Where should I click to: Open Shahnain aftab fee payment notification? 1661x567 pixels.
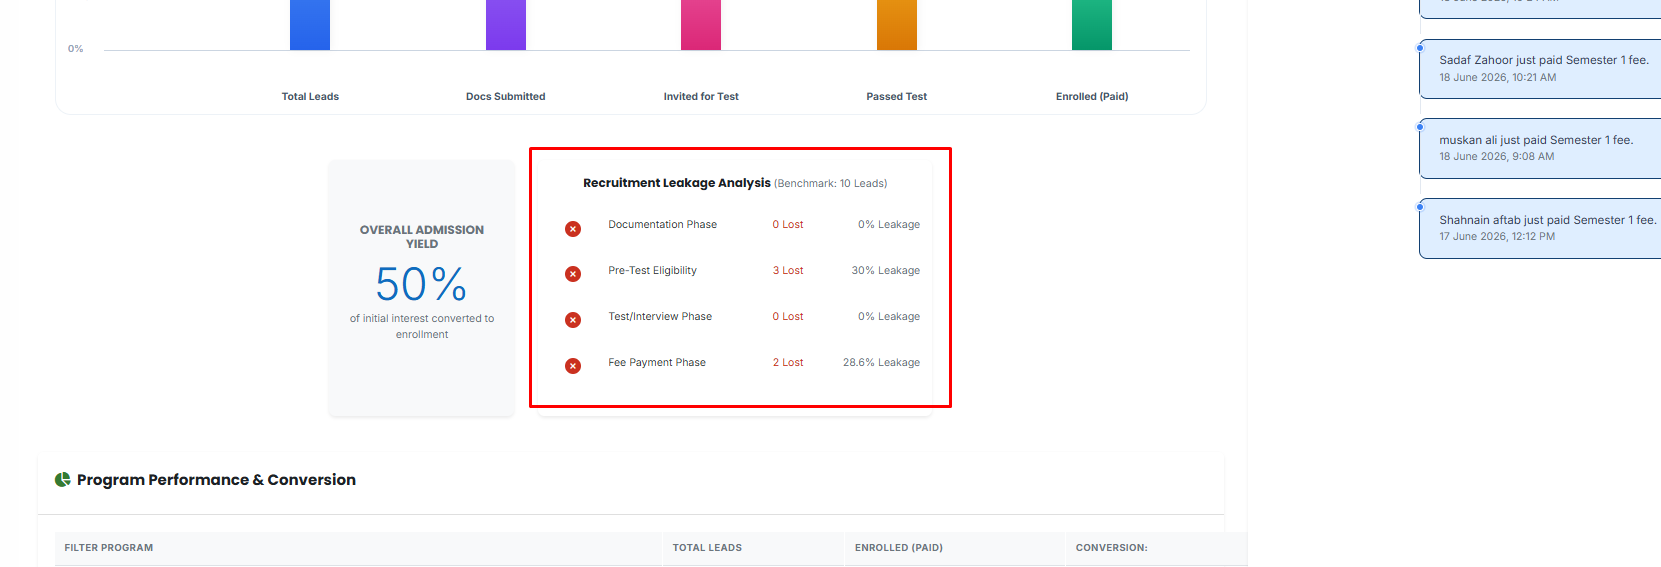(x=1540, y=228)
